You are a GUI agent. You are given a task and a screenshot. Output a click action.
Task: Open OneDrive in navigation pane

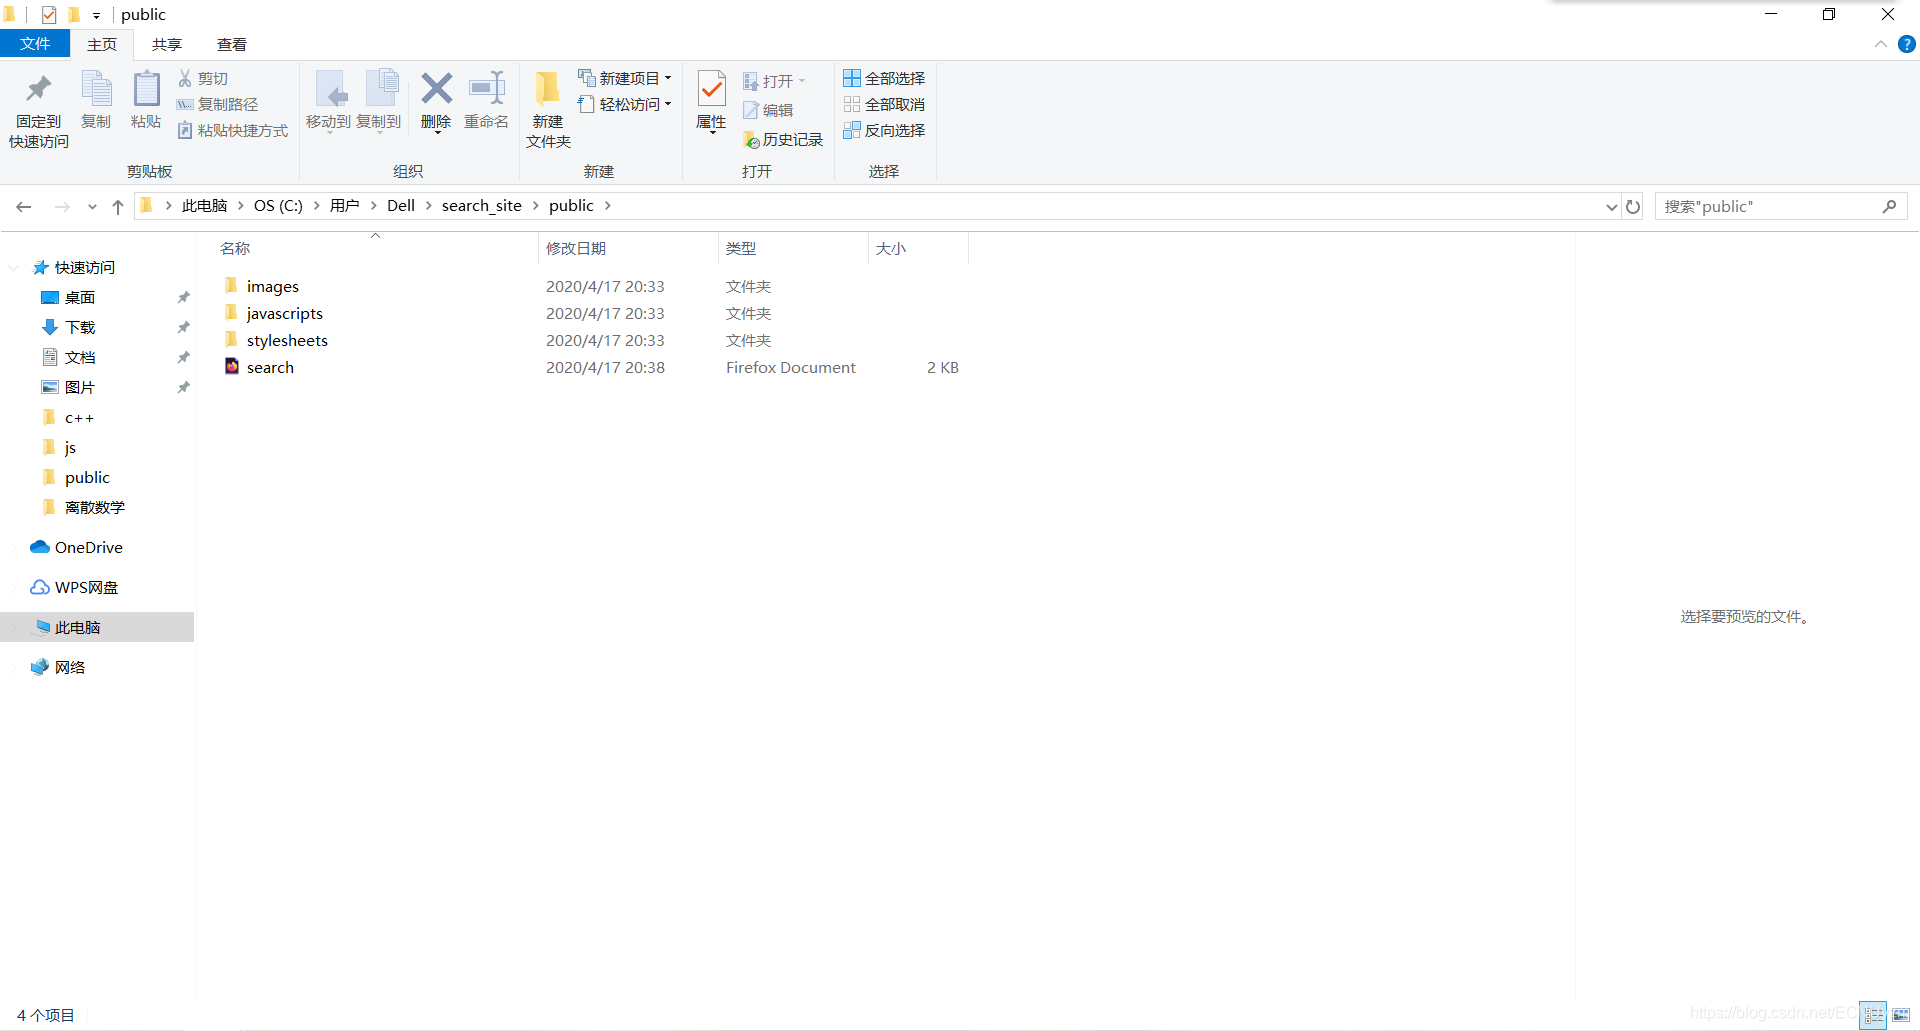tap(88, 548)
